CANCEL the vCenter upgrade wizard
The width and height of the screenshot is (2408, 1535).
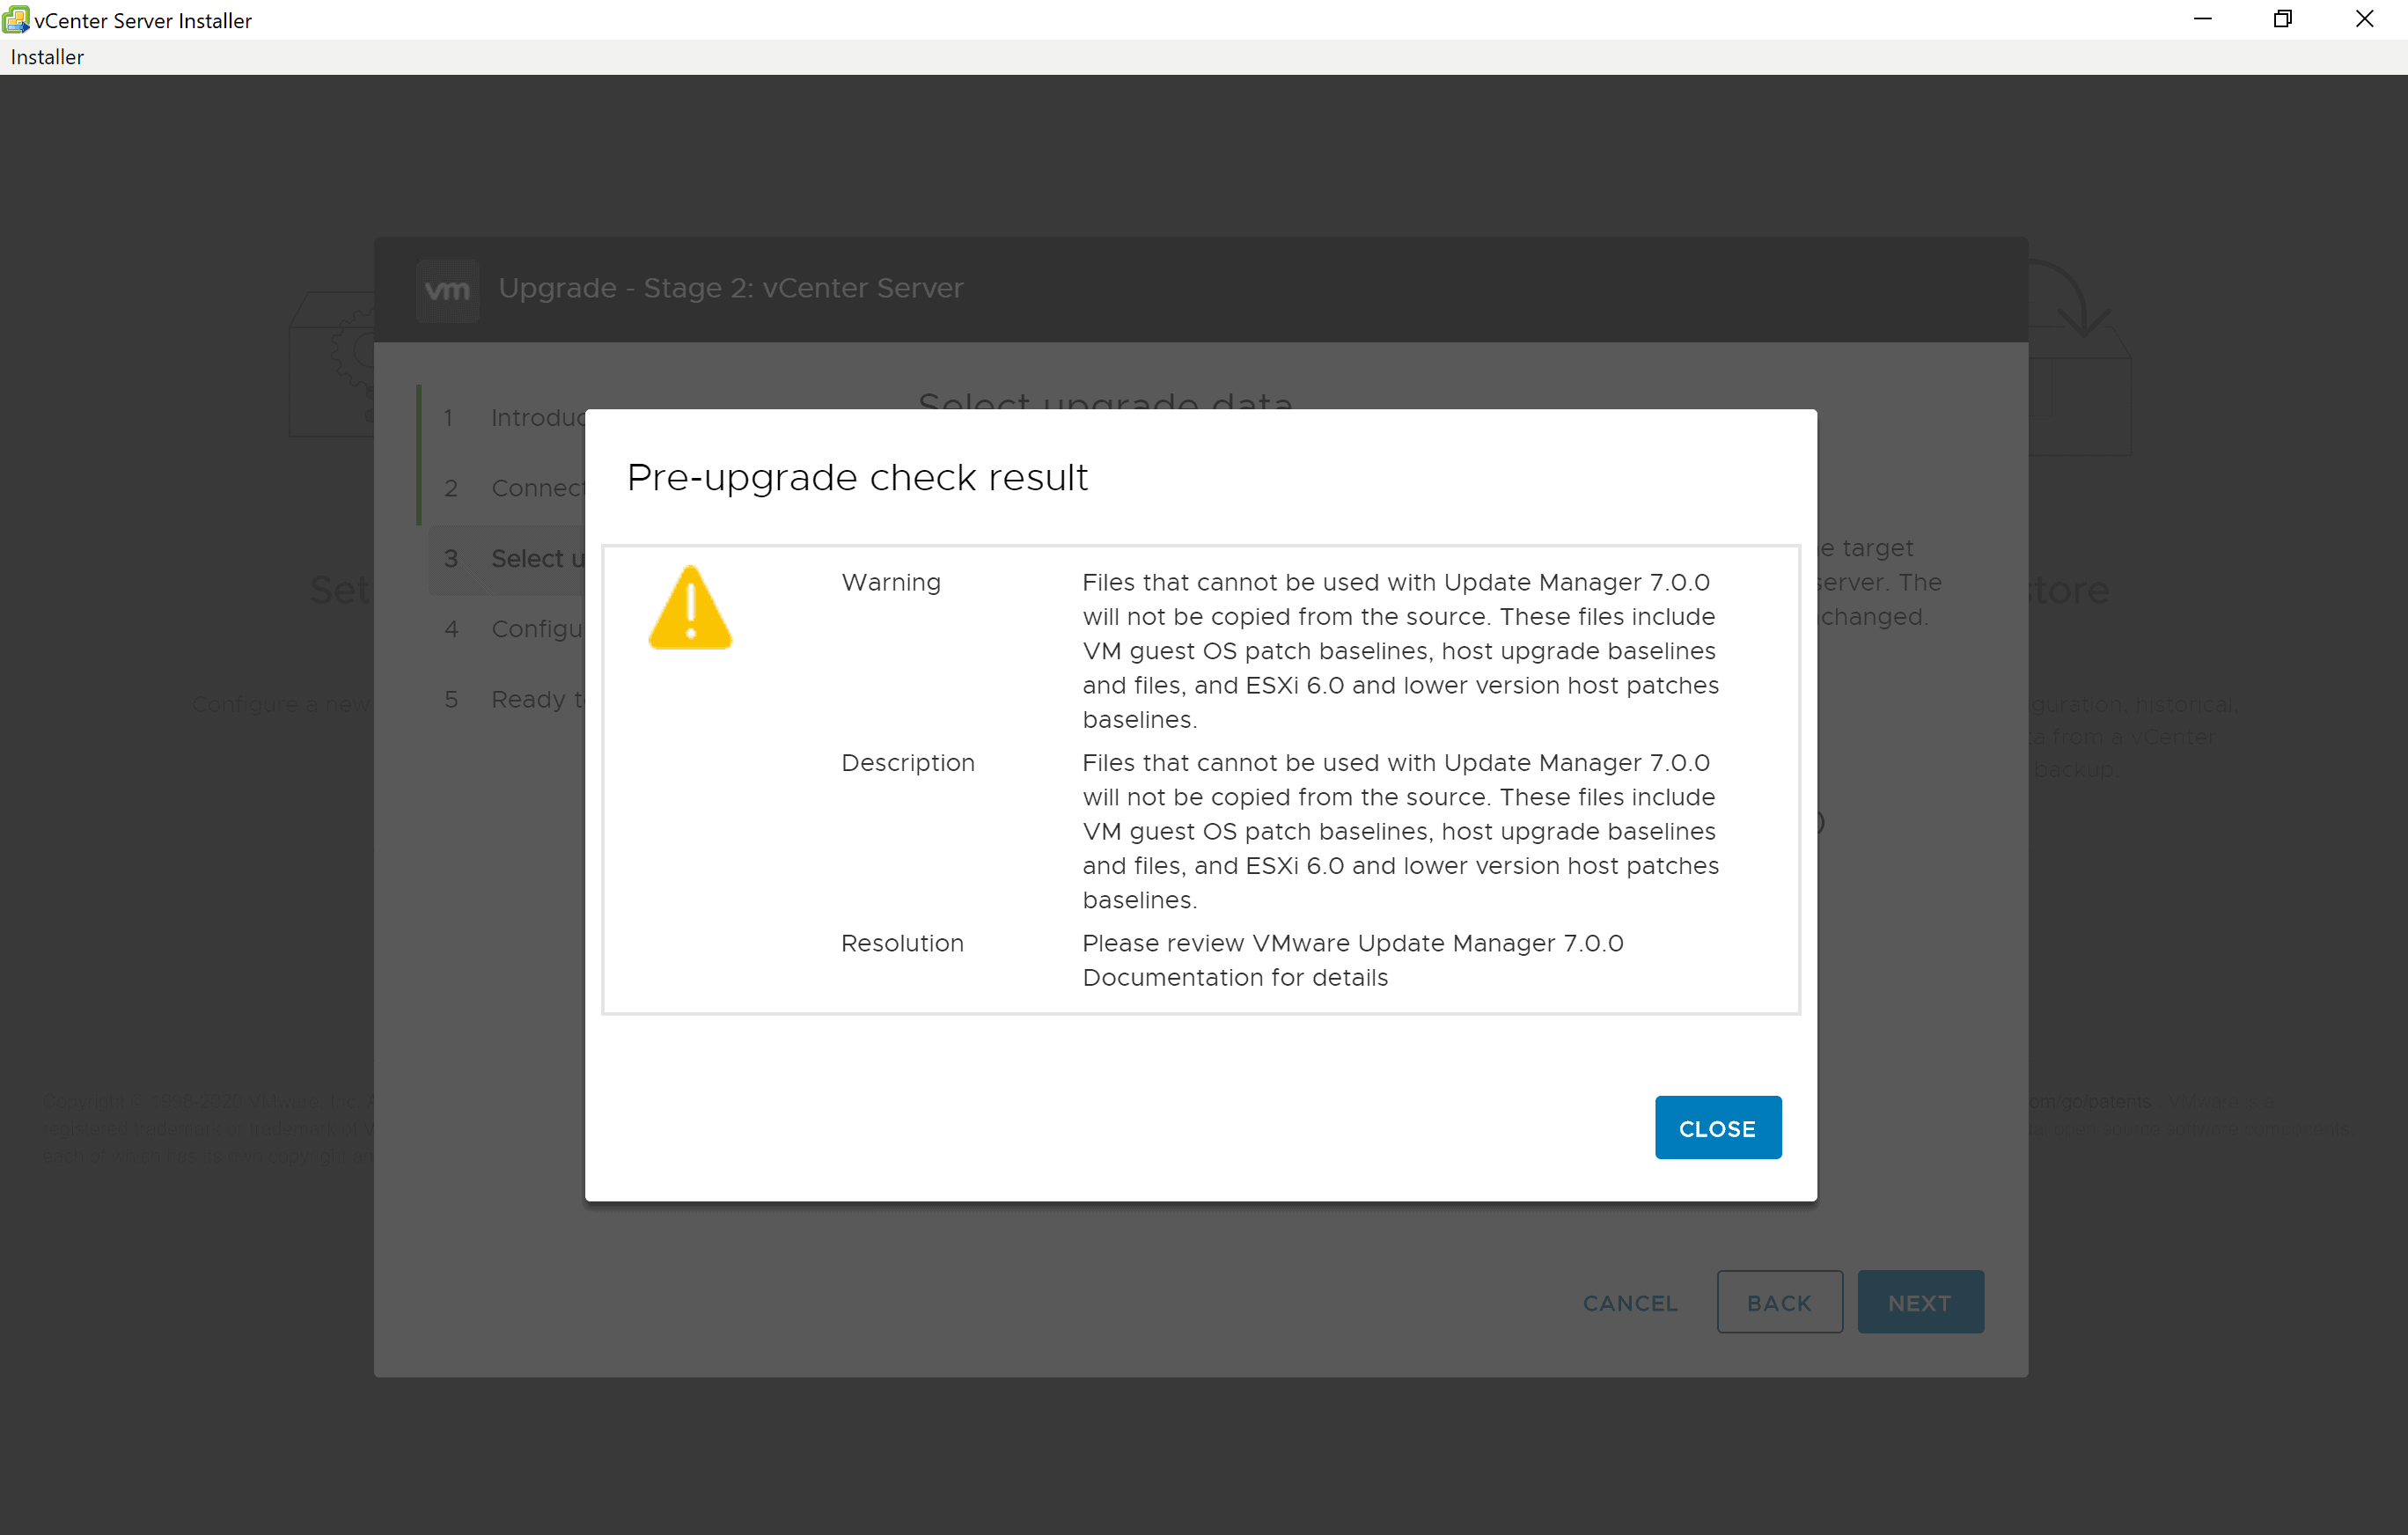[x=1630, y=1303]
